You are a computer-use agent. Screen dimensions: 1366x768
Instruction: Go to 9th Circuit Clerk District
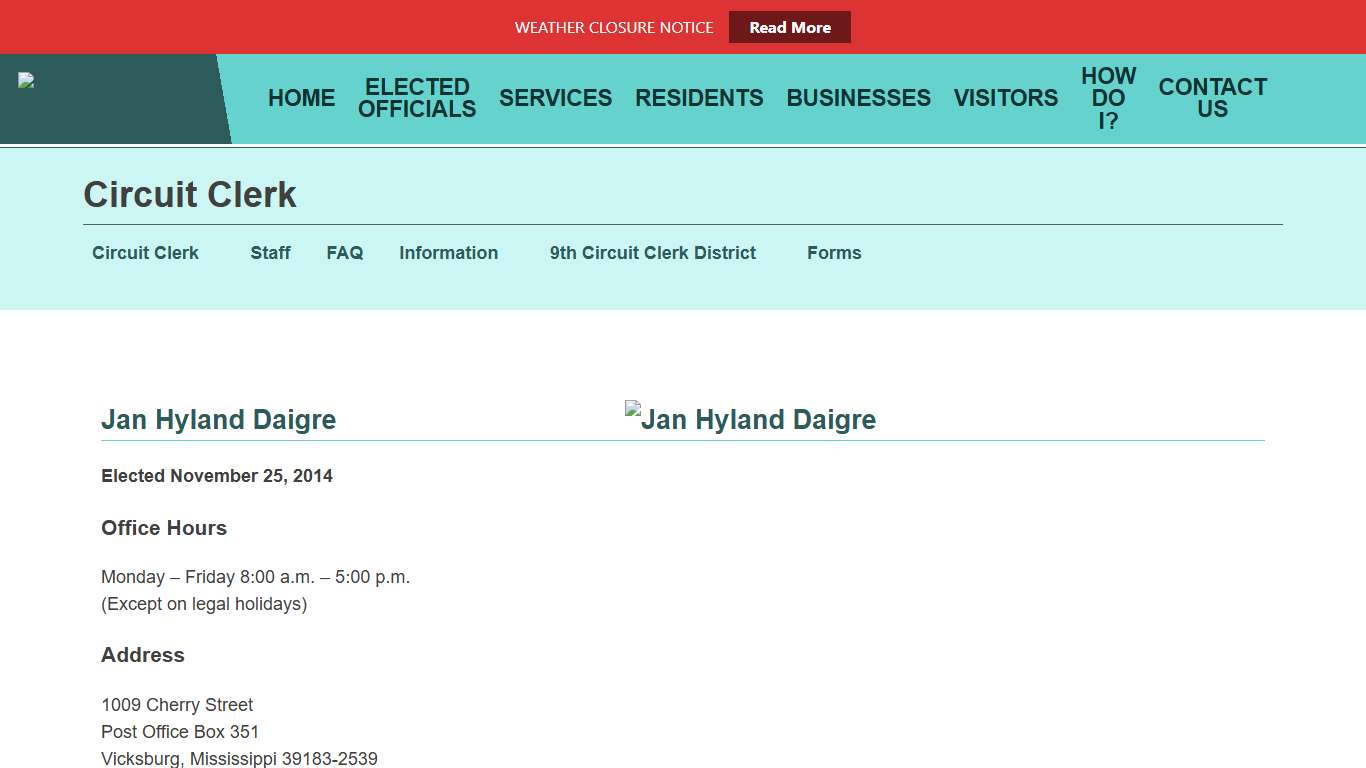coord(652,253)
